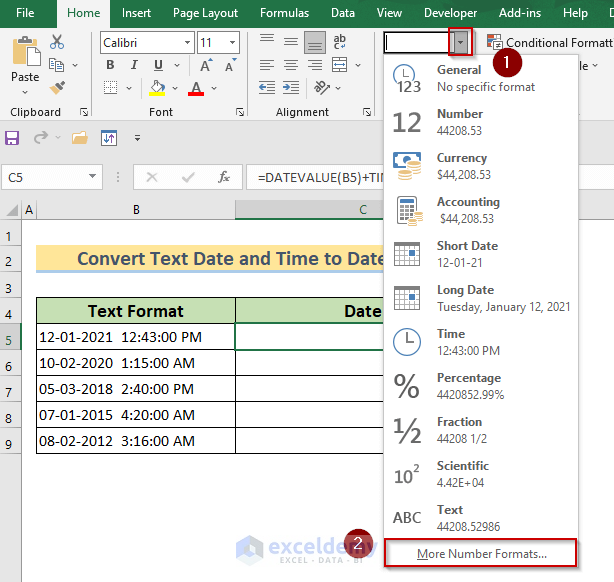Click cell B6 with 10-02-2020 text
This screenshot has width=614, height=582.
pos(135,363)
